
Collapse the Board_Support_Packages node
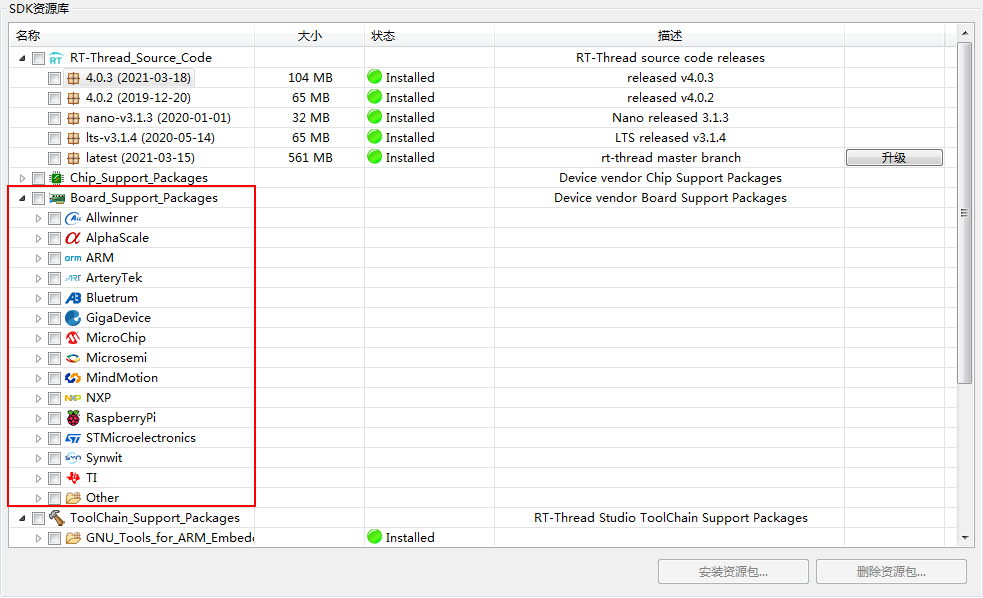(23, 199)
